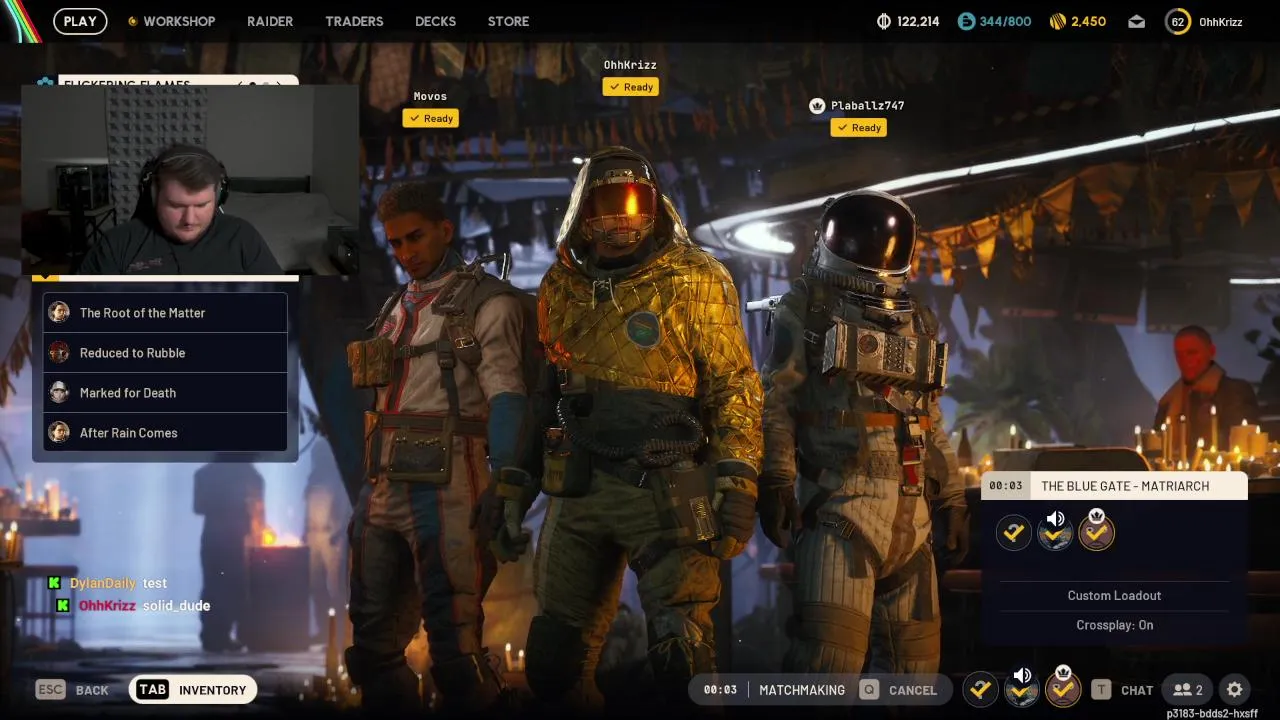Click the Workshop notification dot icon
The height and width of the screenshot is (720, 1280).
tap(132, 21)
